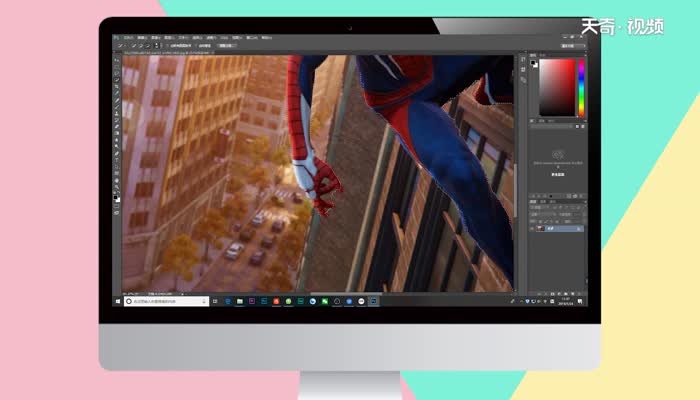
Task: Open the layer blend mode dropdown
Action: click(x=542, y=214)
